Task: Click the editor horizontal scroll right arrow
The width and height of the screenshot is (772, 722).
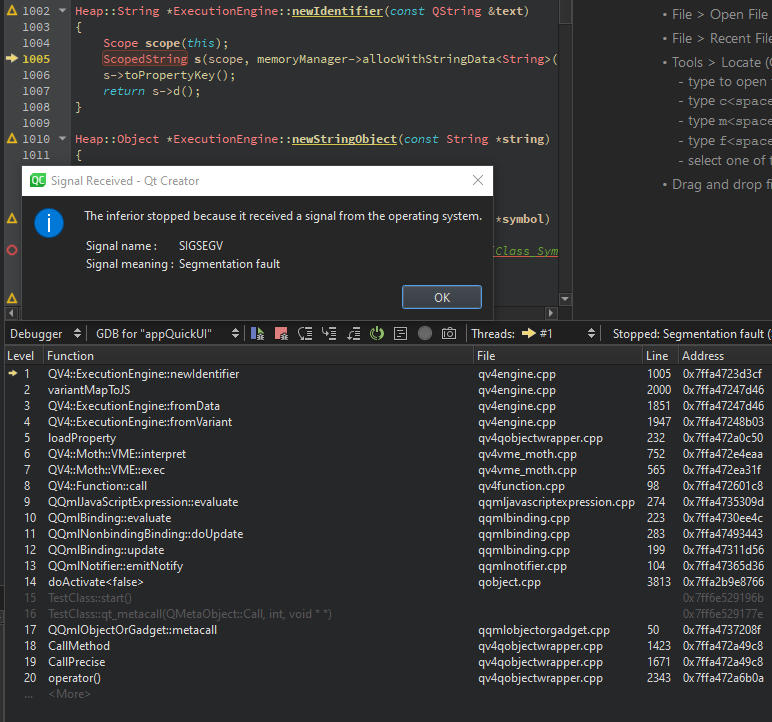Action: click(551, 313)
